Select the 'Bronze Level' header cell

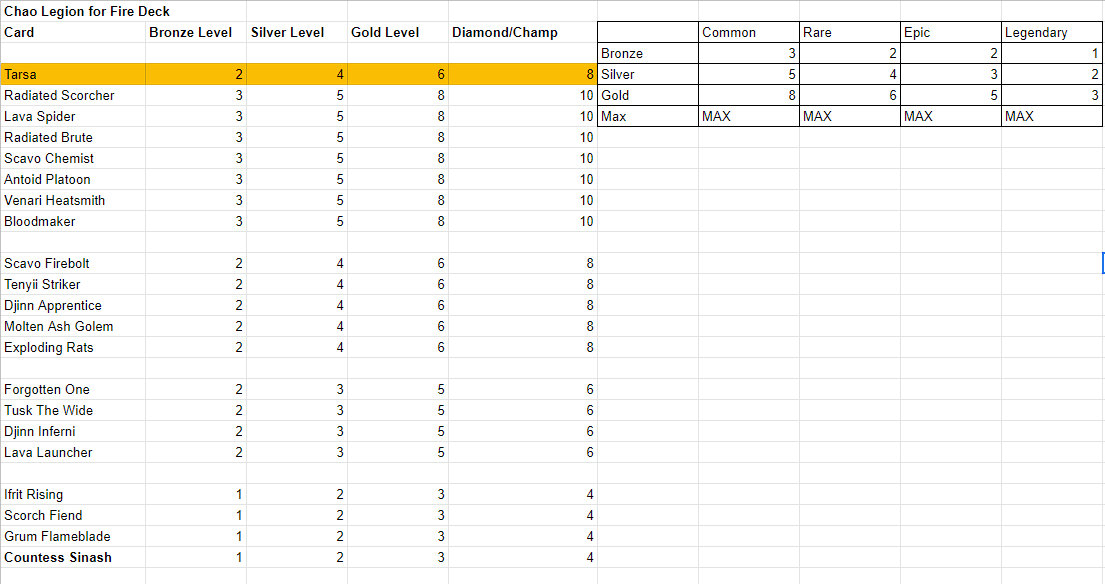click(x=196, y=32)
